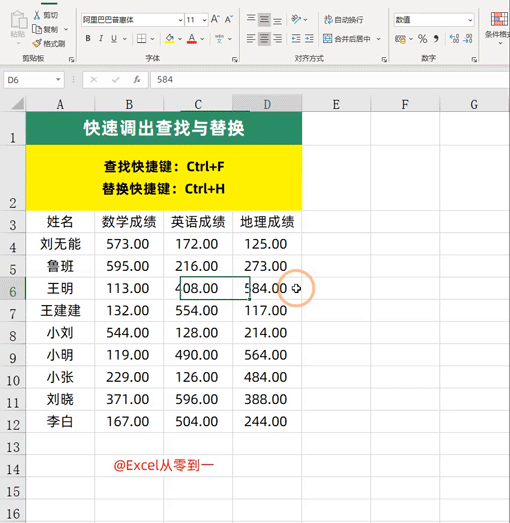
Task: Decrease indent icon
Action: [296, 39]
